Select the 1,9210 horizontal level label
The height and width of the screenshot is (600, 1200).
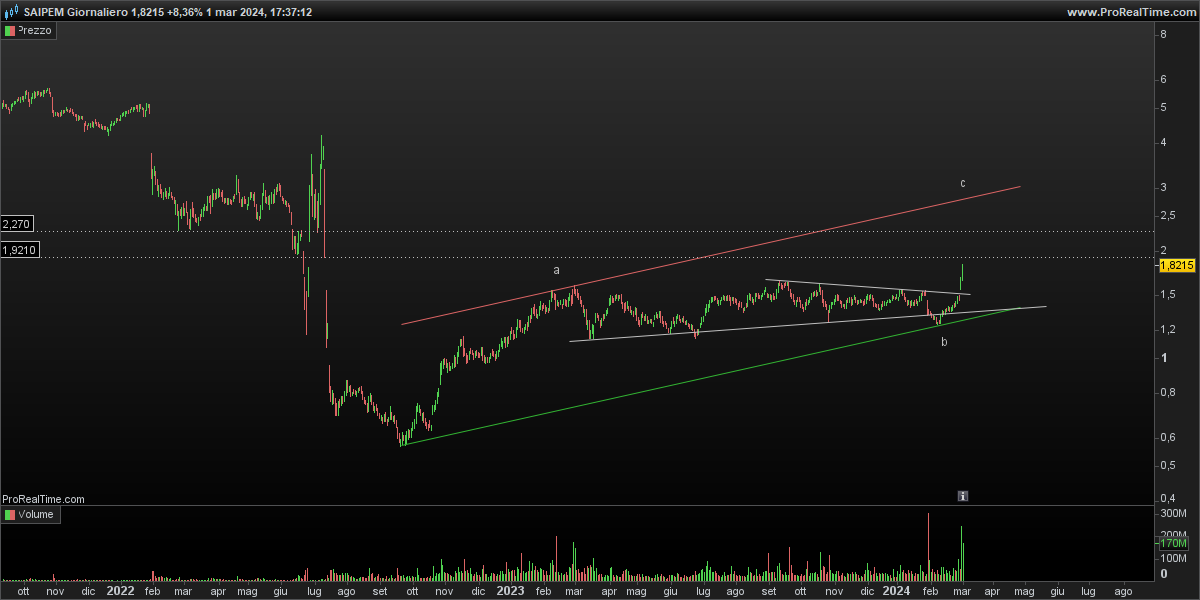click(x=20, y=250)
